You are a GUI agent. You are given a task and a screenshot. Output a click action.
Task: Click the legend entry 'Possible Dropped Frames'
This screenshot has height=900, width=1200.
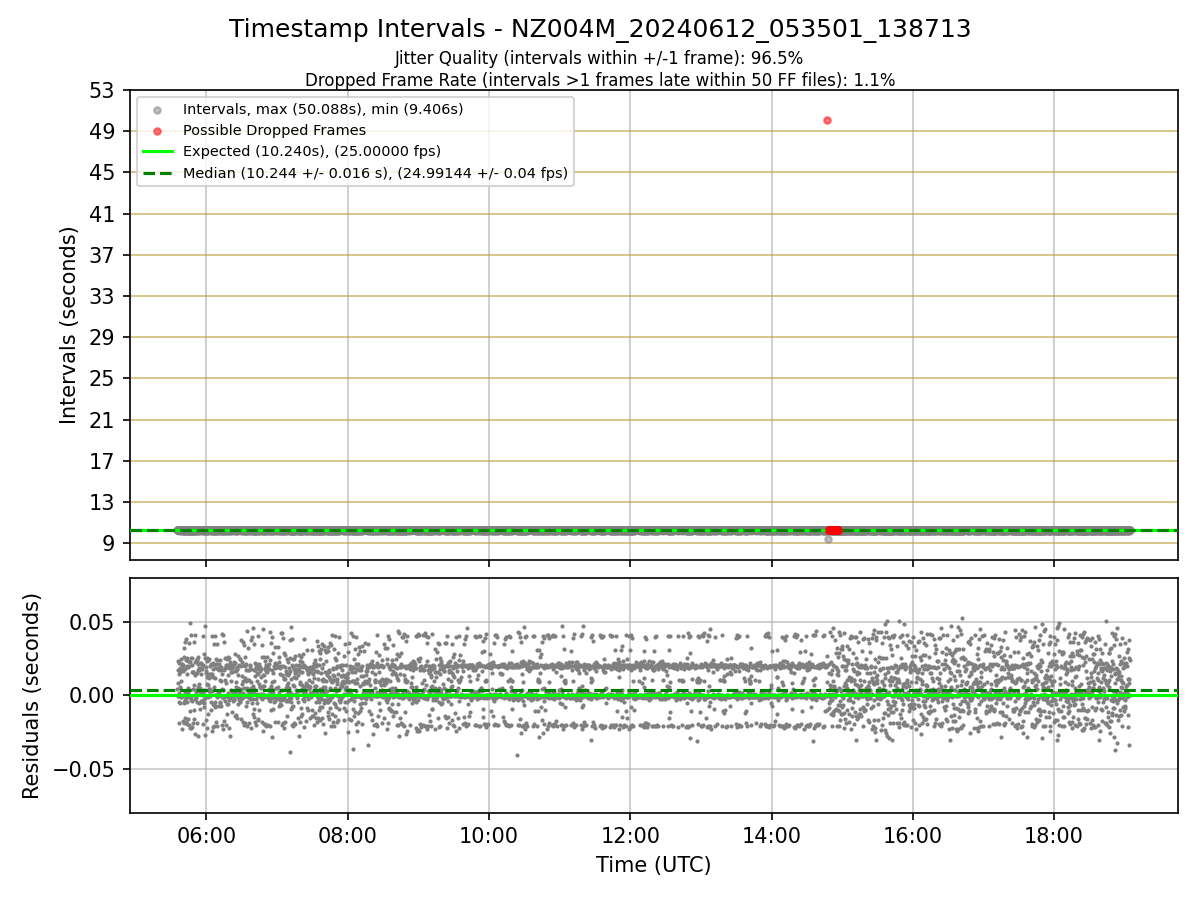point(274,130)
